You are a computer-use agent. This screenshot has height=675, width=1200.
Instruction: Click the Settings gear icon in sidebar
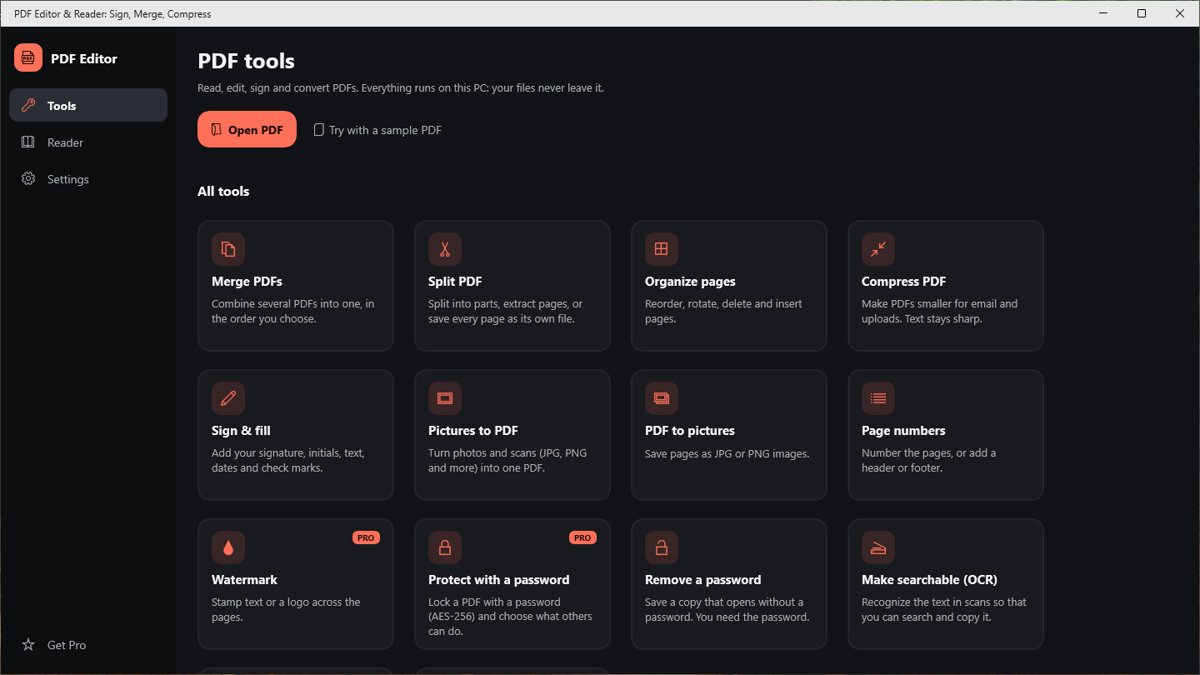28,179
